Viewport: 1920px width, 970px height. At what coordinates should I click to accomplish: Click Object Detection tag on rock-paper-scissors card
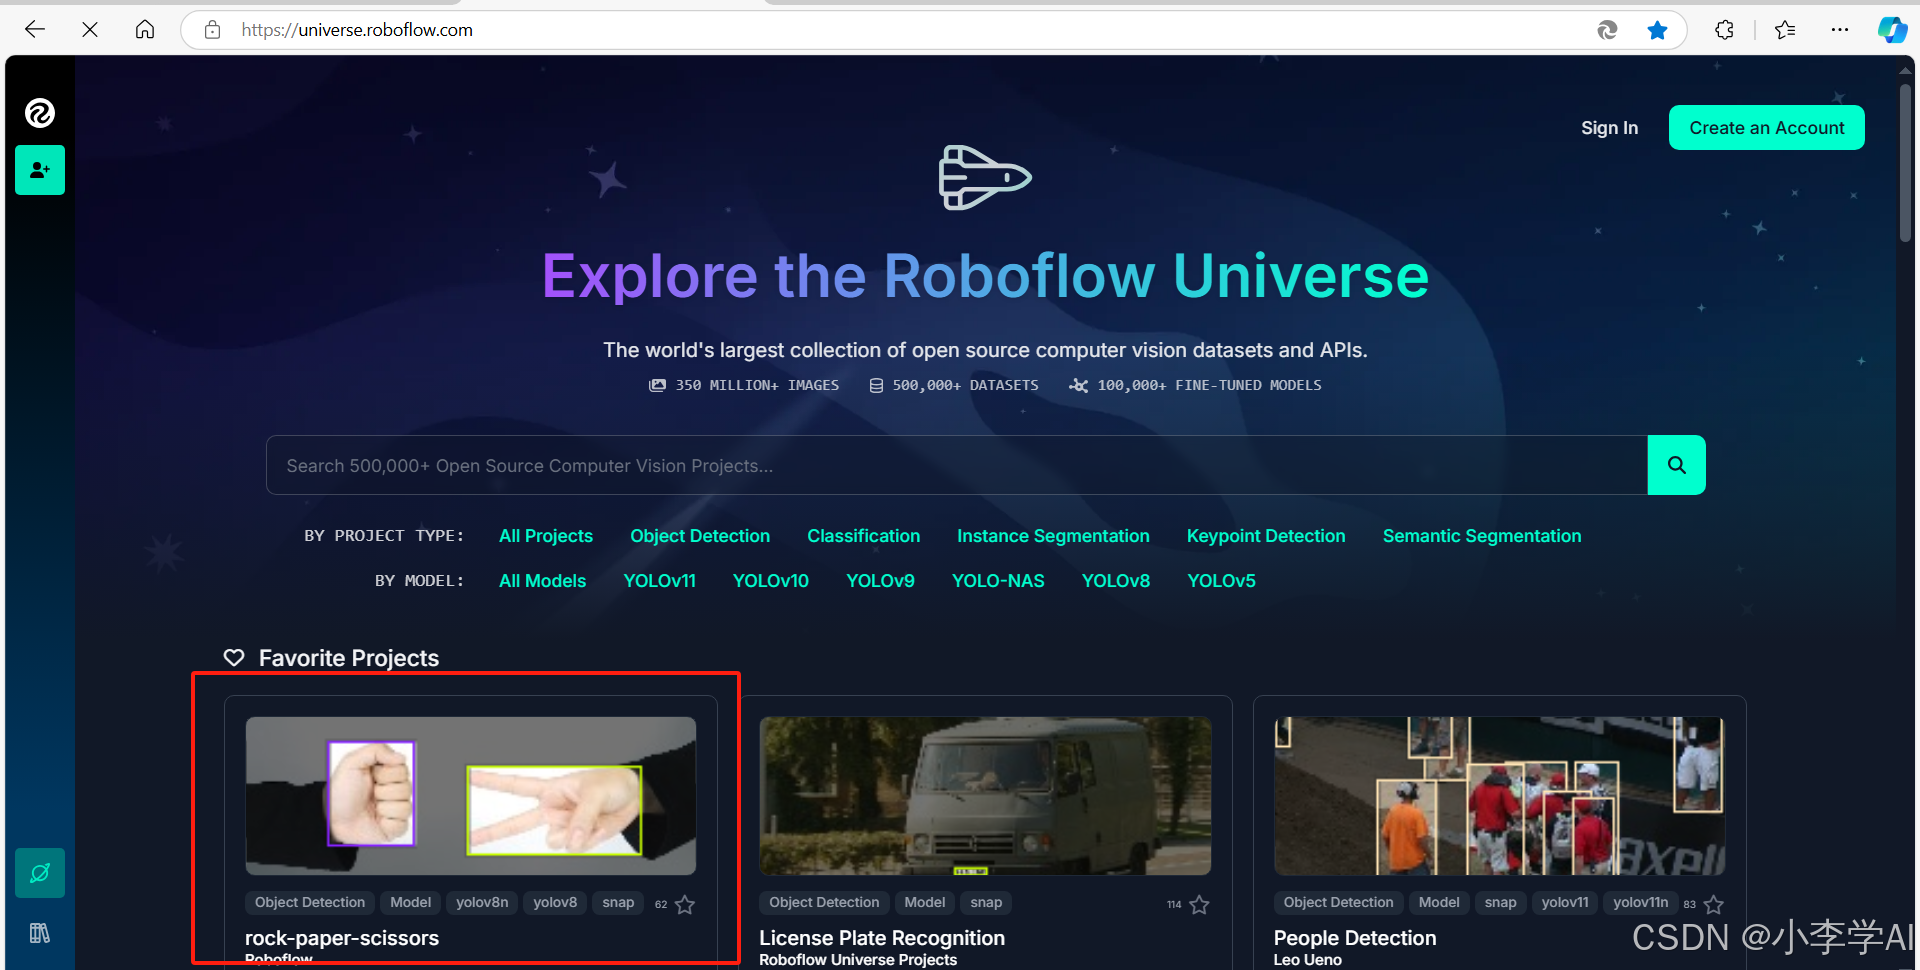click(310, 902)
